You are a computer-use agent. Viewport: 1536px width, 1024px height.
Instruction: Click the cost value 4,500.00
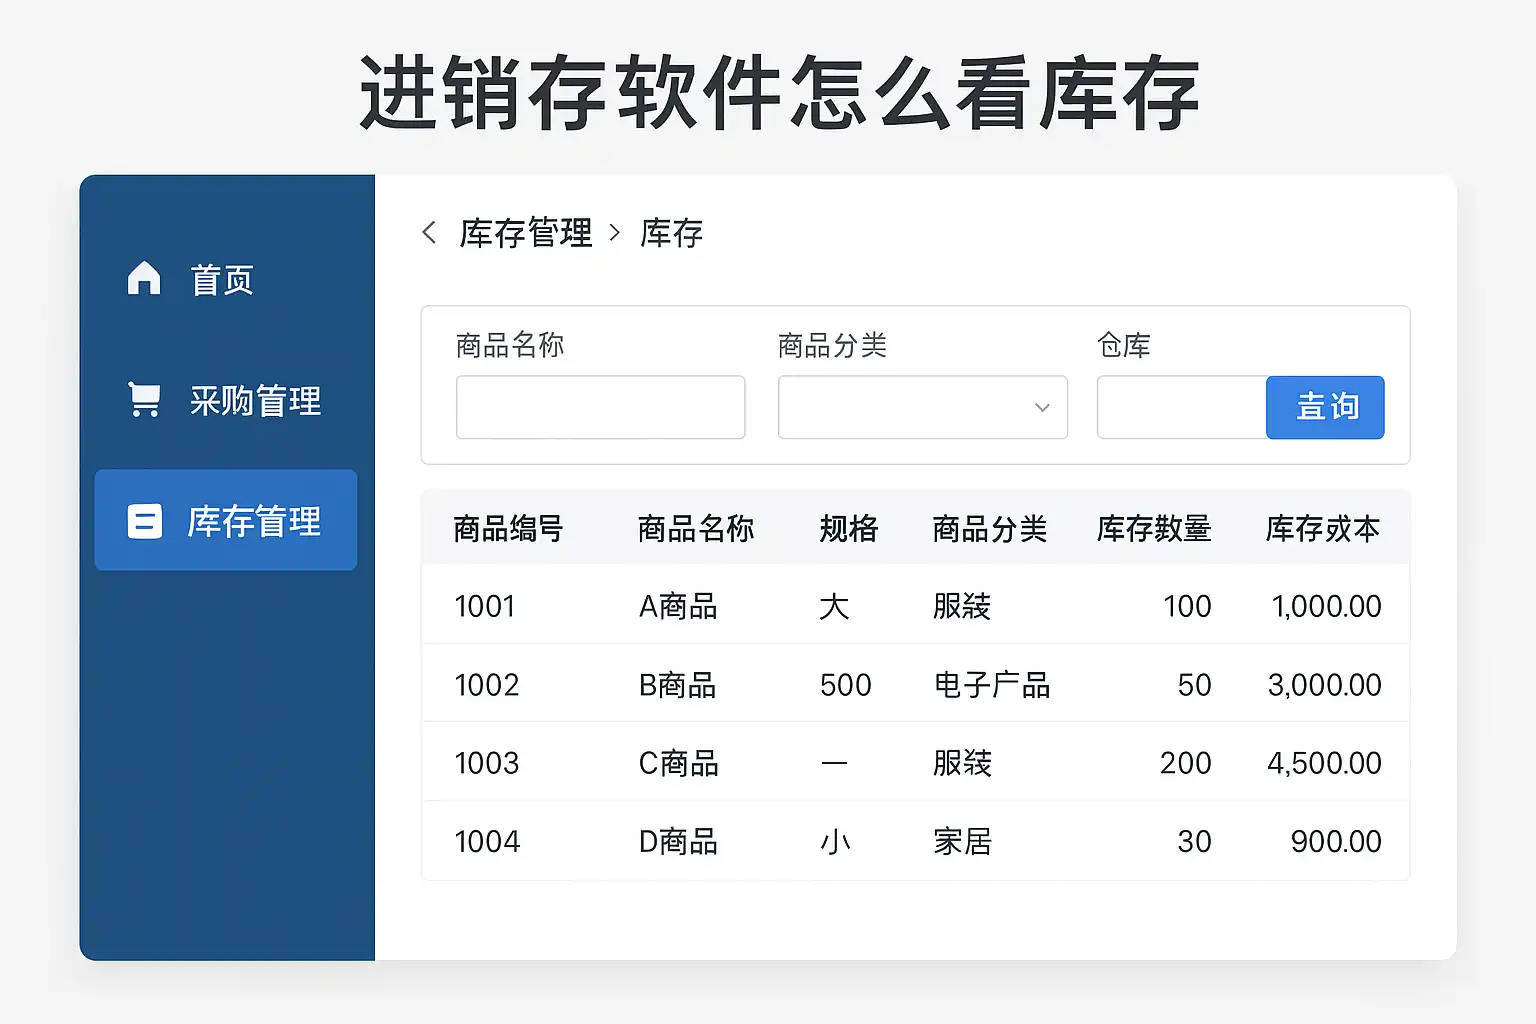1324,763
